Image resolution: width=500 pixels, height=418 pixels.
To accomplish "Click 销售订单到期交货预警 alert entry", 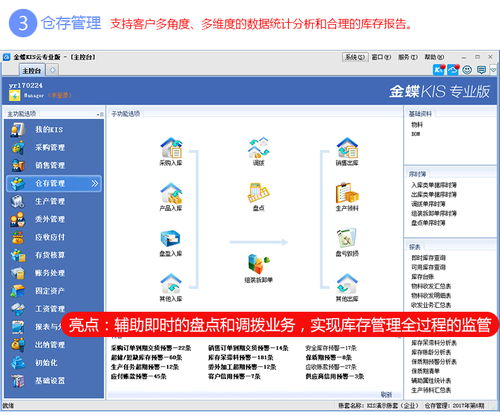I will pyautogui.click(x=248, y=348).
